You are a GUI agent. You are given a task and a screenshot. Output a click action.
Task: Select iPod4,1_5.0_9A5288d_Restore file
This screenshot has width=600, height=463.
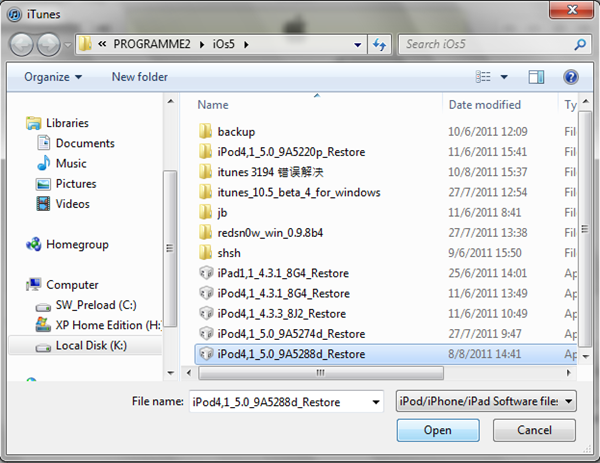coord(386,354)
